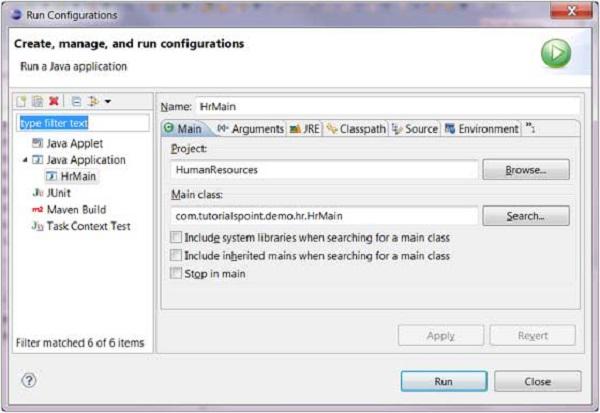
Task: Click the Search... button for main class
Action: pyautogui.click(x=526, y=216)
